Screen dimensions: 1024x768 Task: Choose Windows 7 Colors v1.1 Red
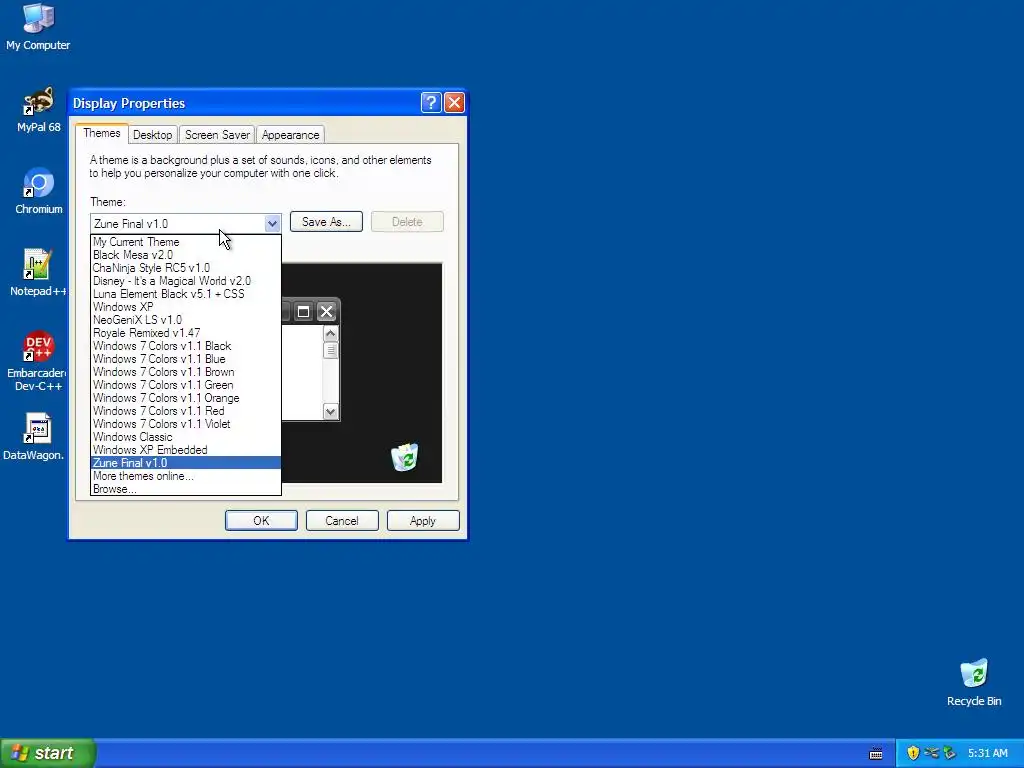click(185, 411)
